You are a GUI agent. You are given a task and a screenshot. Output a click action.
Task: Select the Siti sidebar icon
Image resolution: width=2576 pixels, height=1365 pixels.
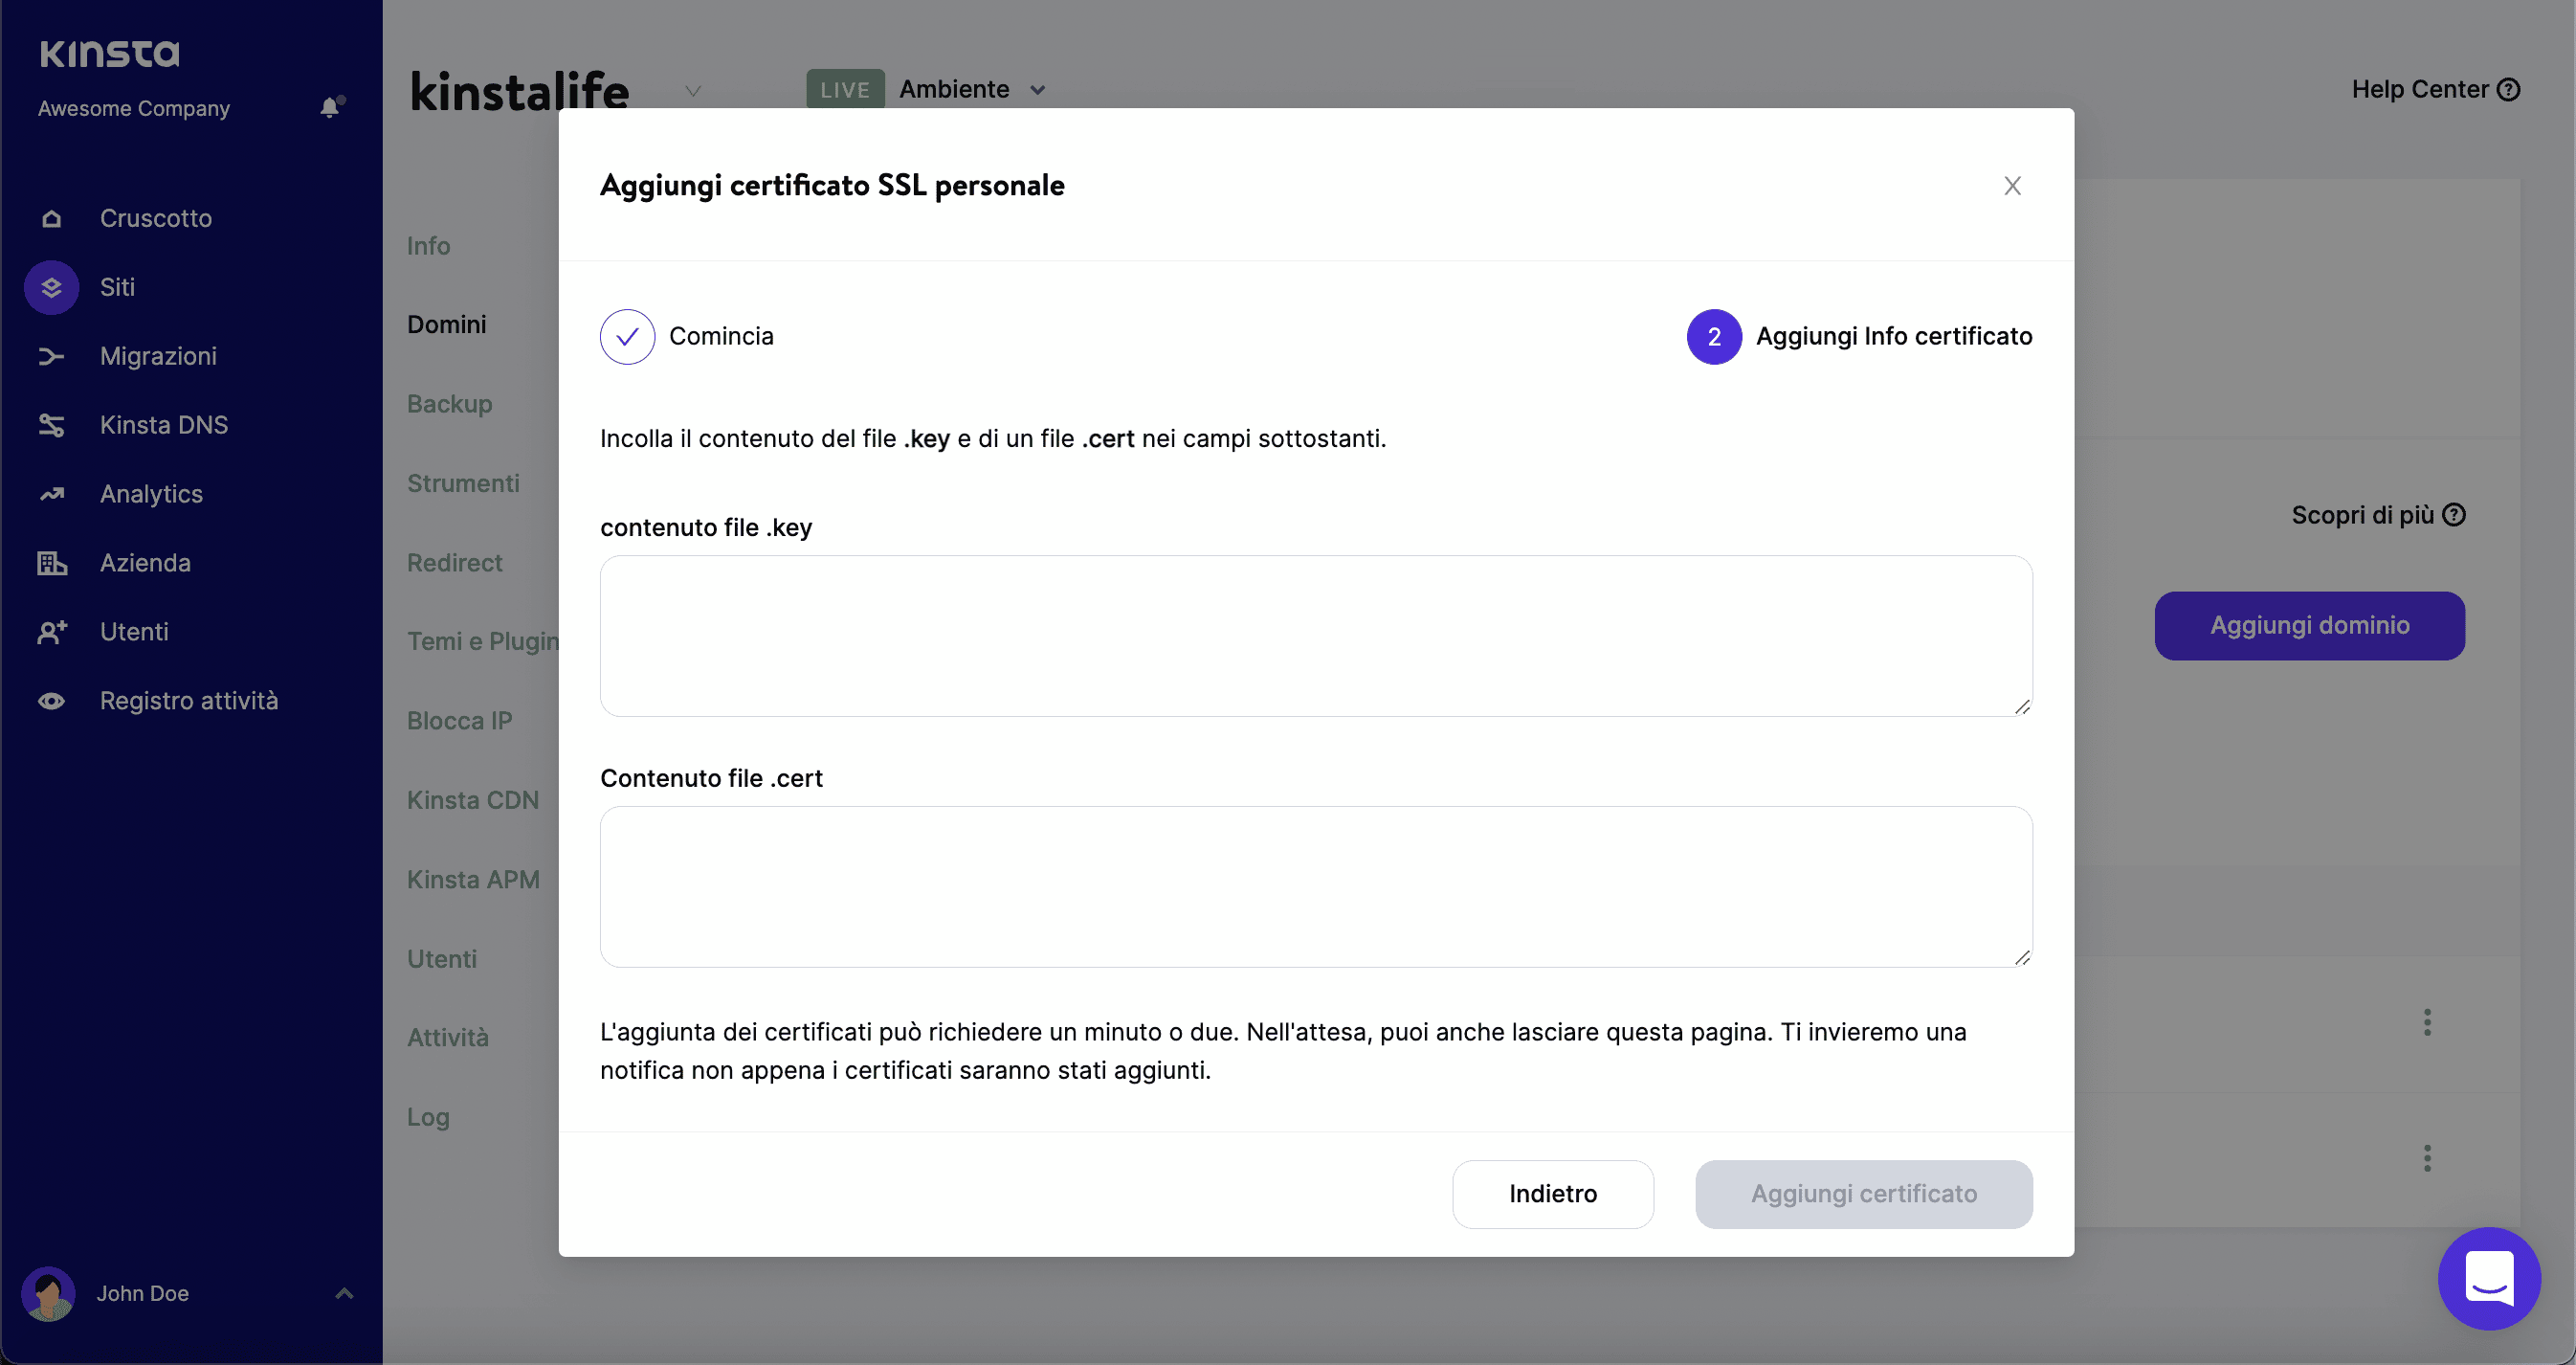point(51,287)
